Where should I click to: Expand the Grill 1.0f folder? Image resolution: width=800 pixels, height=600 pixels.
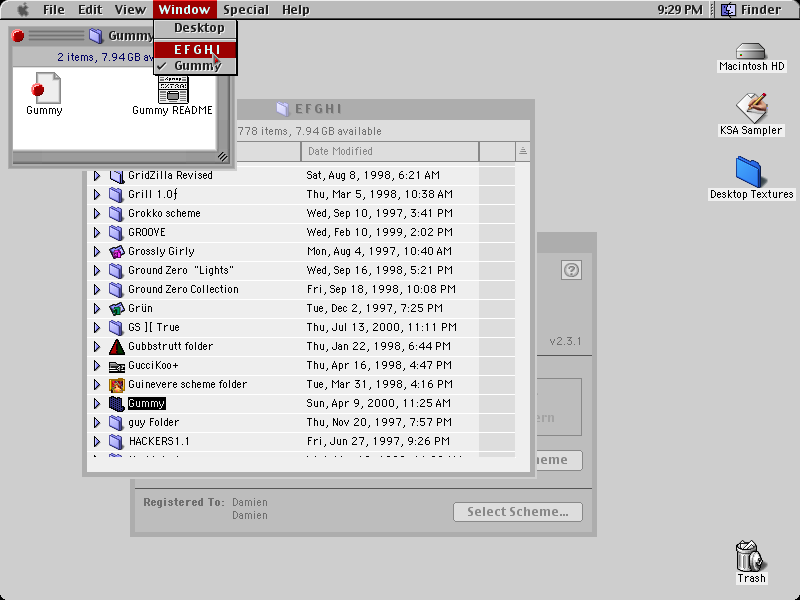(x=97, y=194)
